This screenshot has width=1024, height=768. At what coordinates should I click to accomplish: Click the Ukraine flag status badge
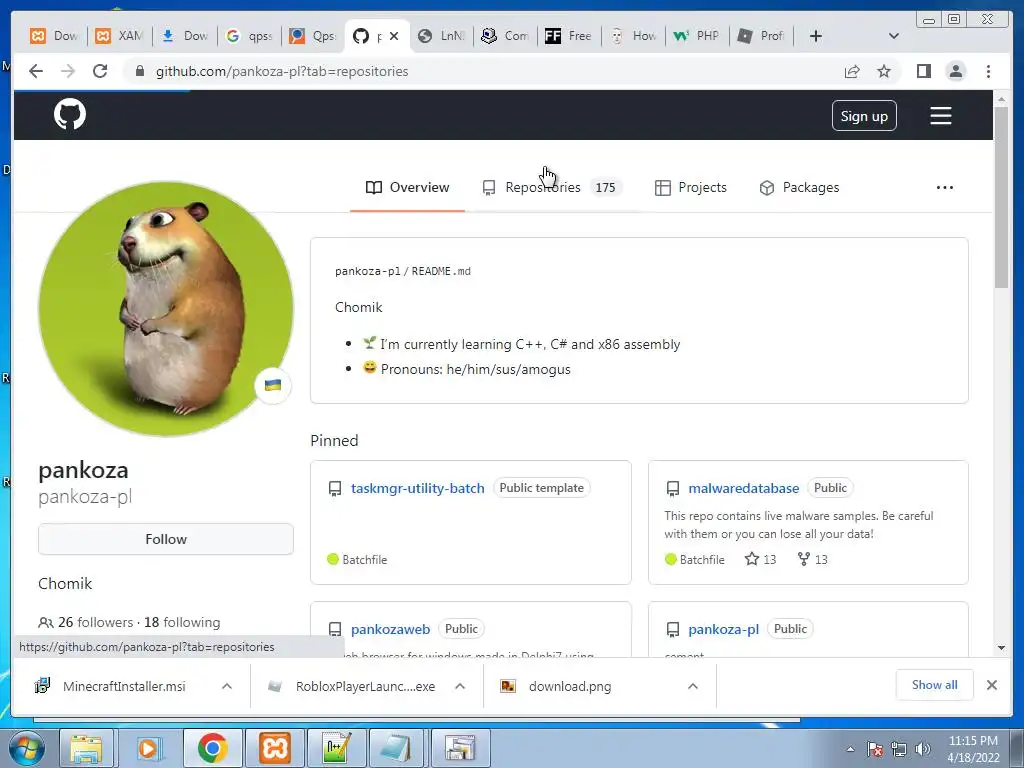[x=273, y=385]
